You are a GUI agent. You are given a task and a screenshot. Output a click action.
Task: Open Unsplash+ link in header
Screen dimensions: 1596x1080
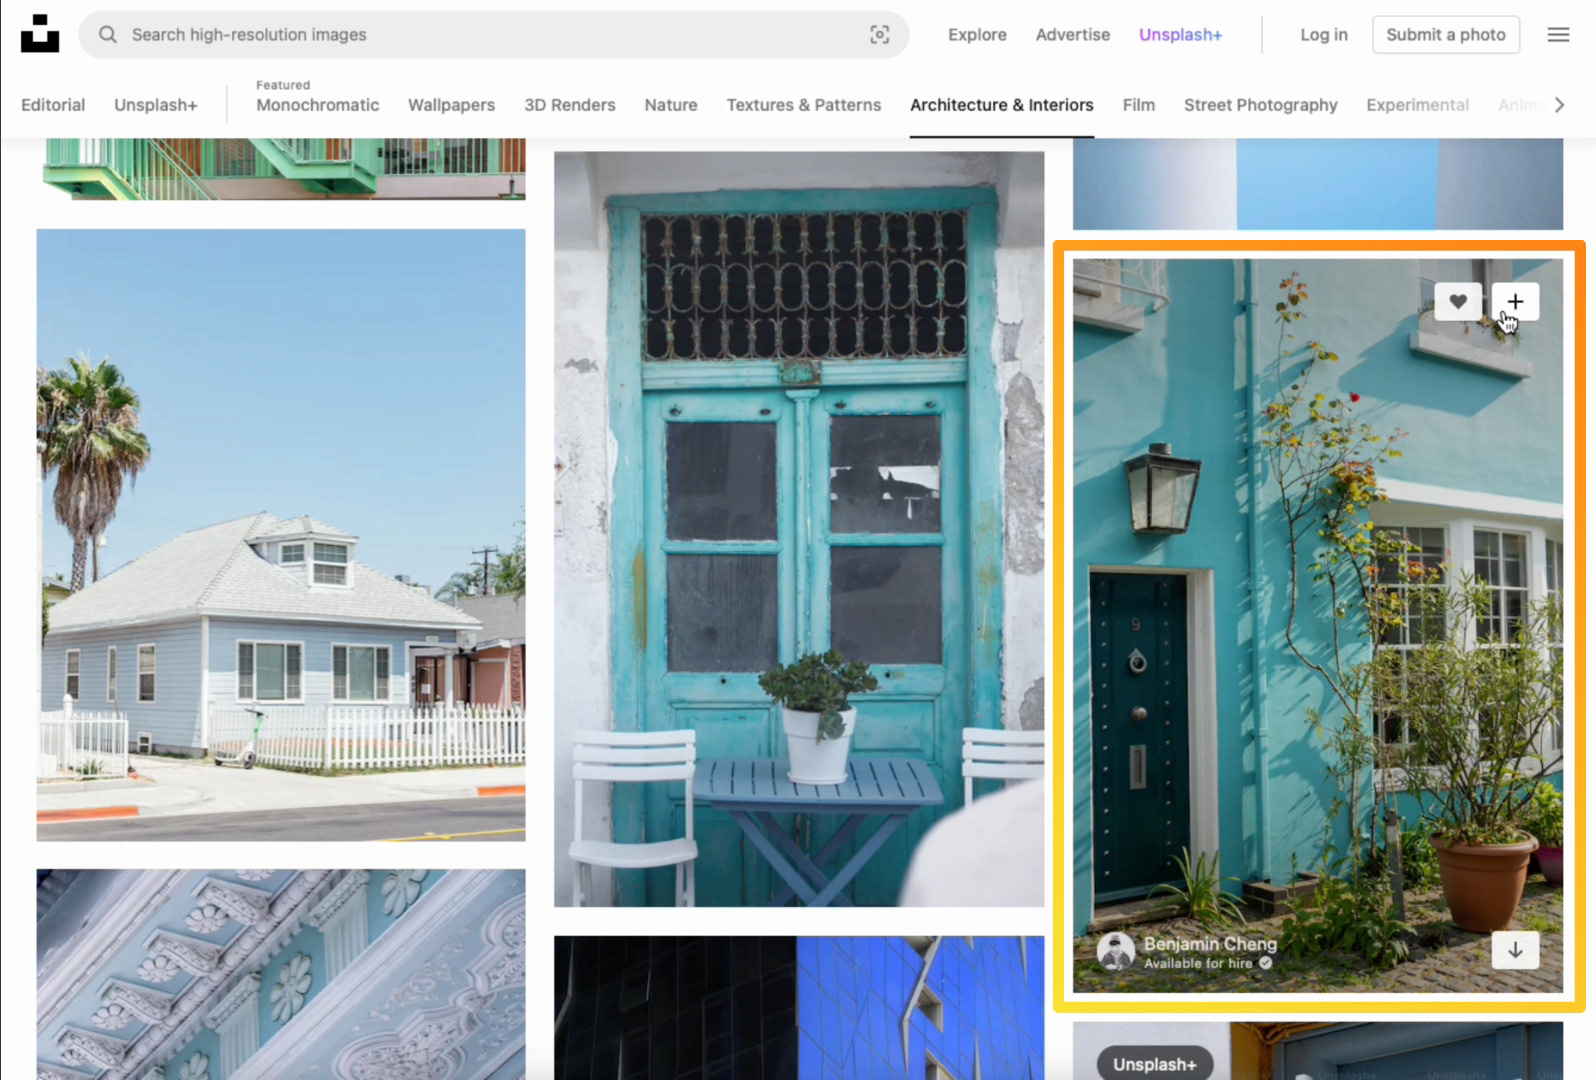(1181, 35)
